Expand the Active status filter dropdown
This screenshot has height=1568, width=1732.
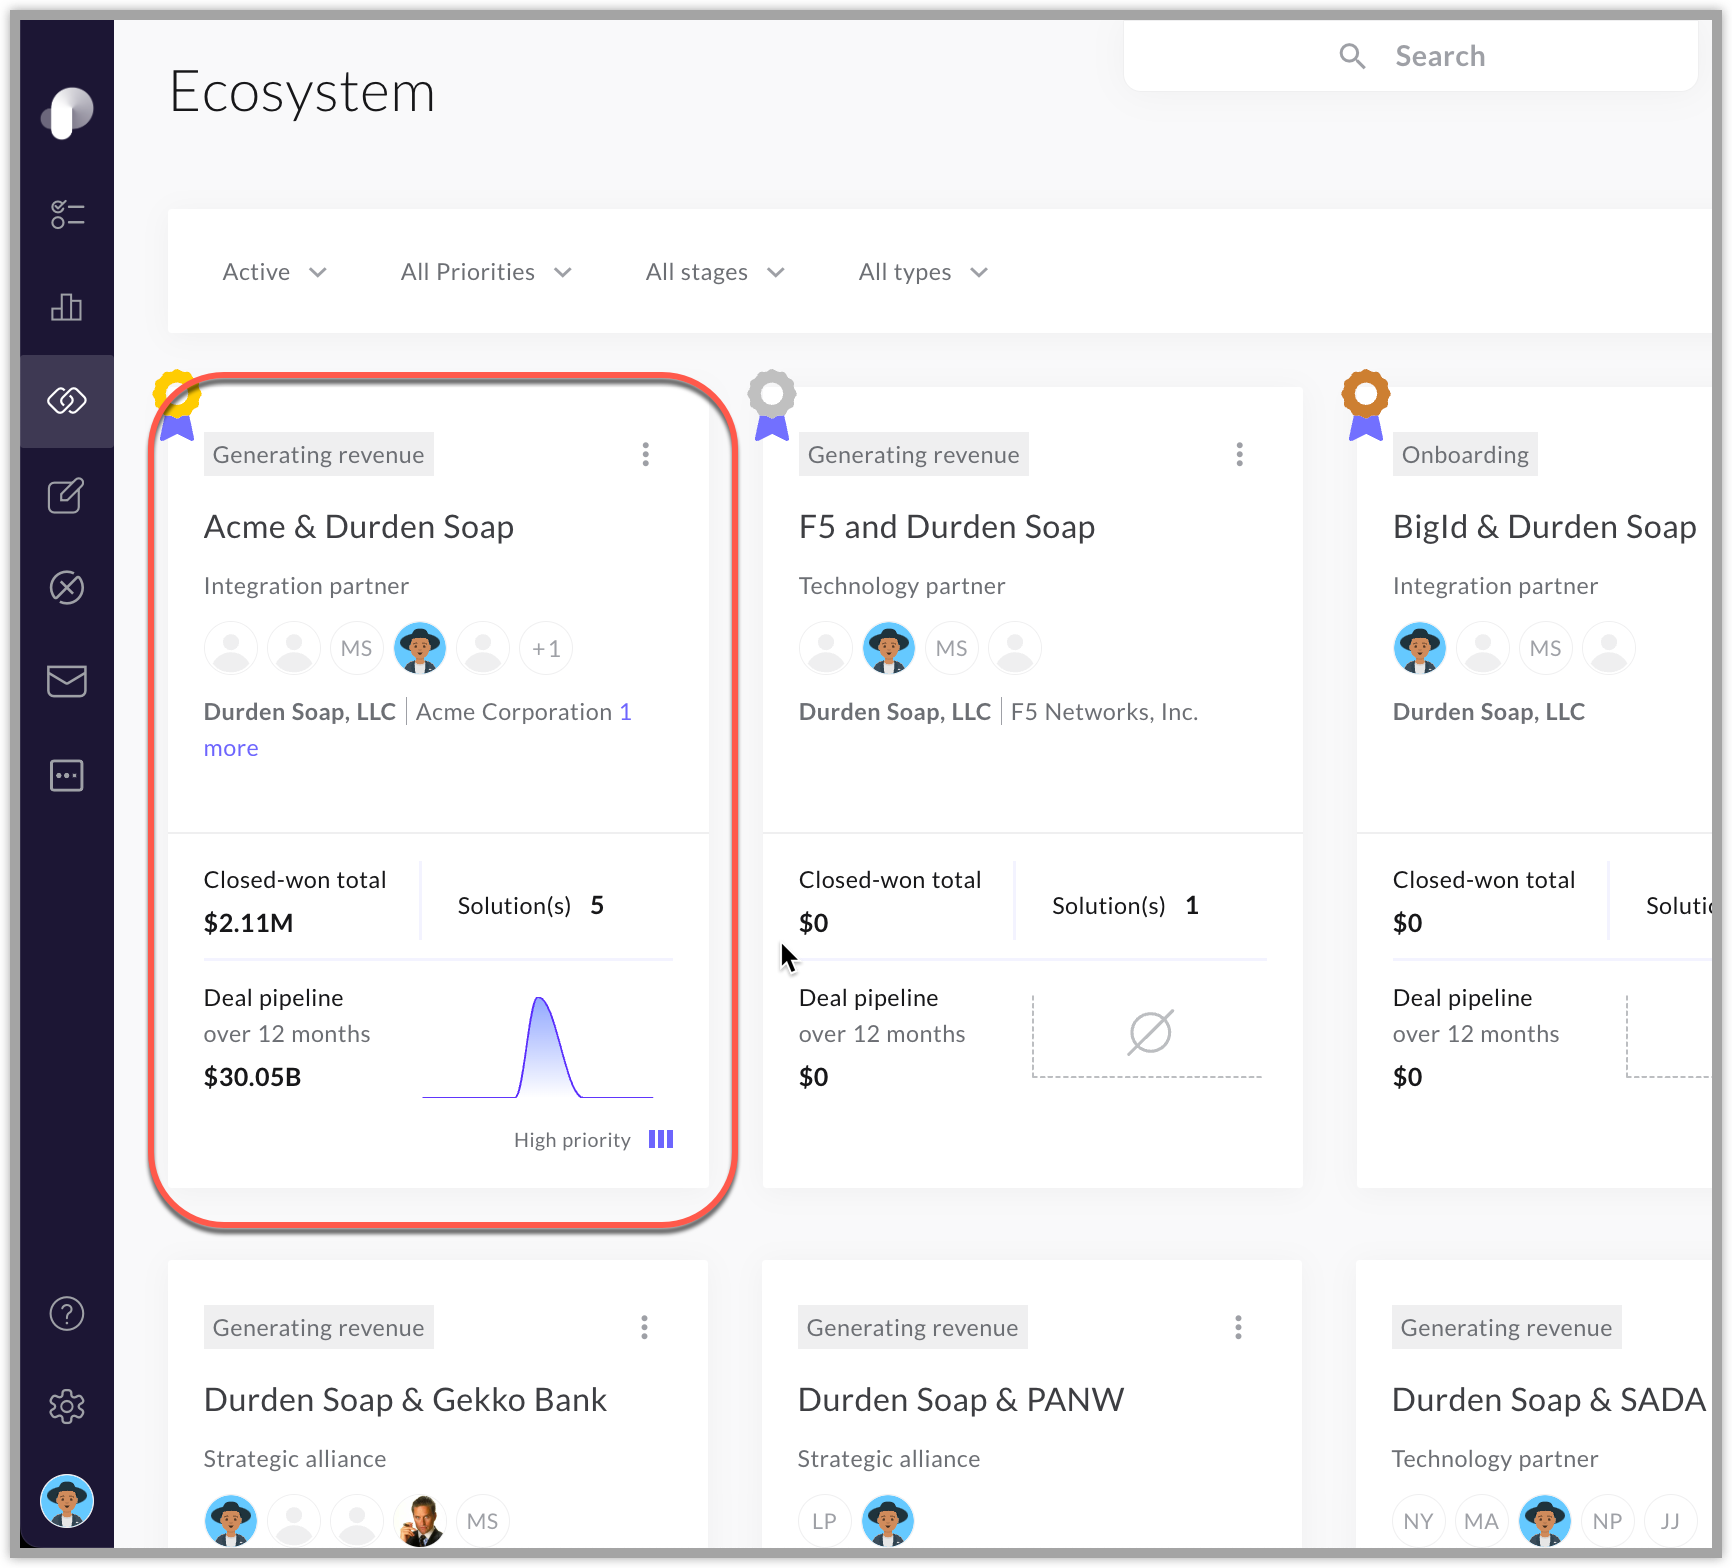click(x=274, y=272)
